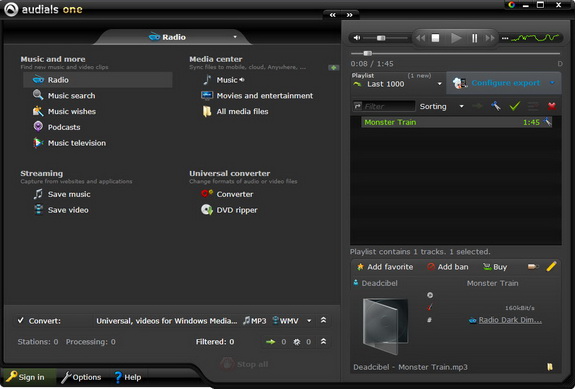Expand the Stations status panel

point(323,341)
